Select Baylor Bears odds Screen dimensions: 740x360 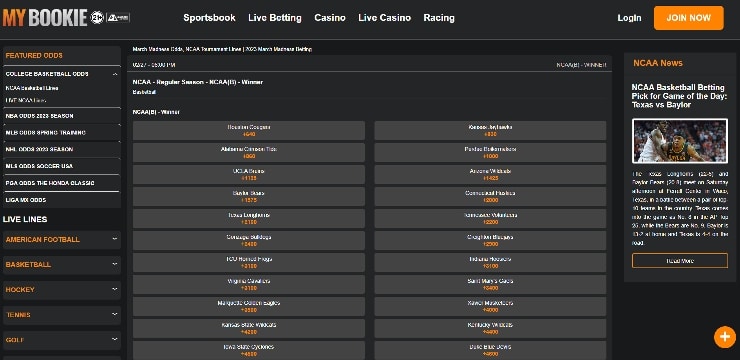pos(249,197)
